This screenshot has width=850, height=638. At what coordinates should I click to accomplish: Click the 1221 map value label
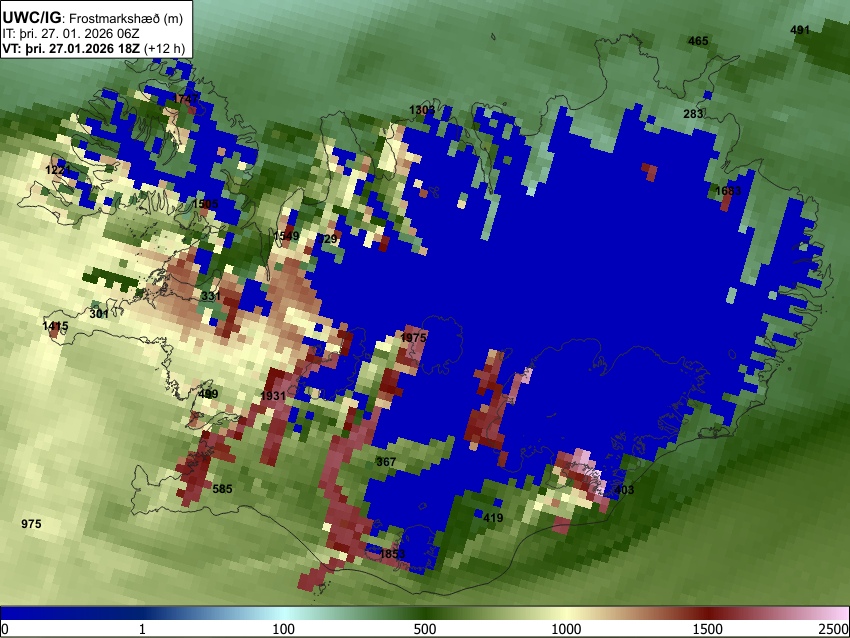[x=58, y=170]
